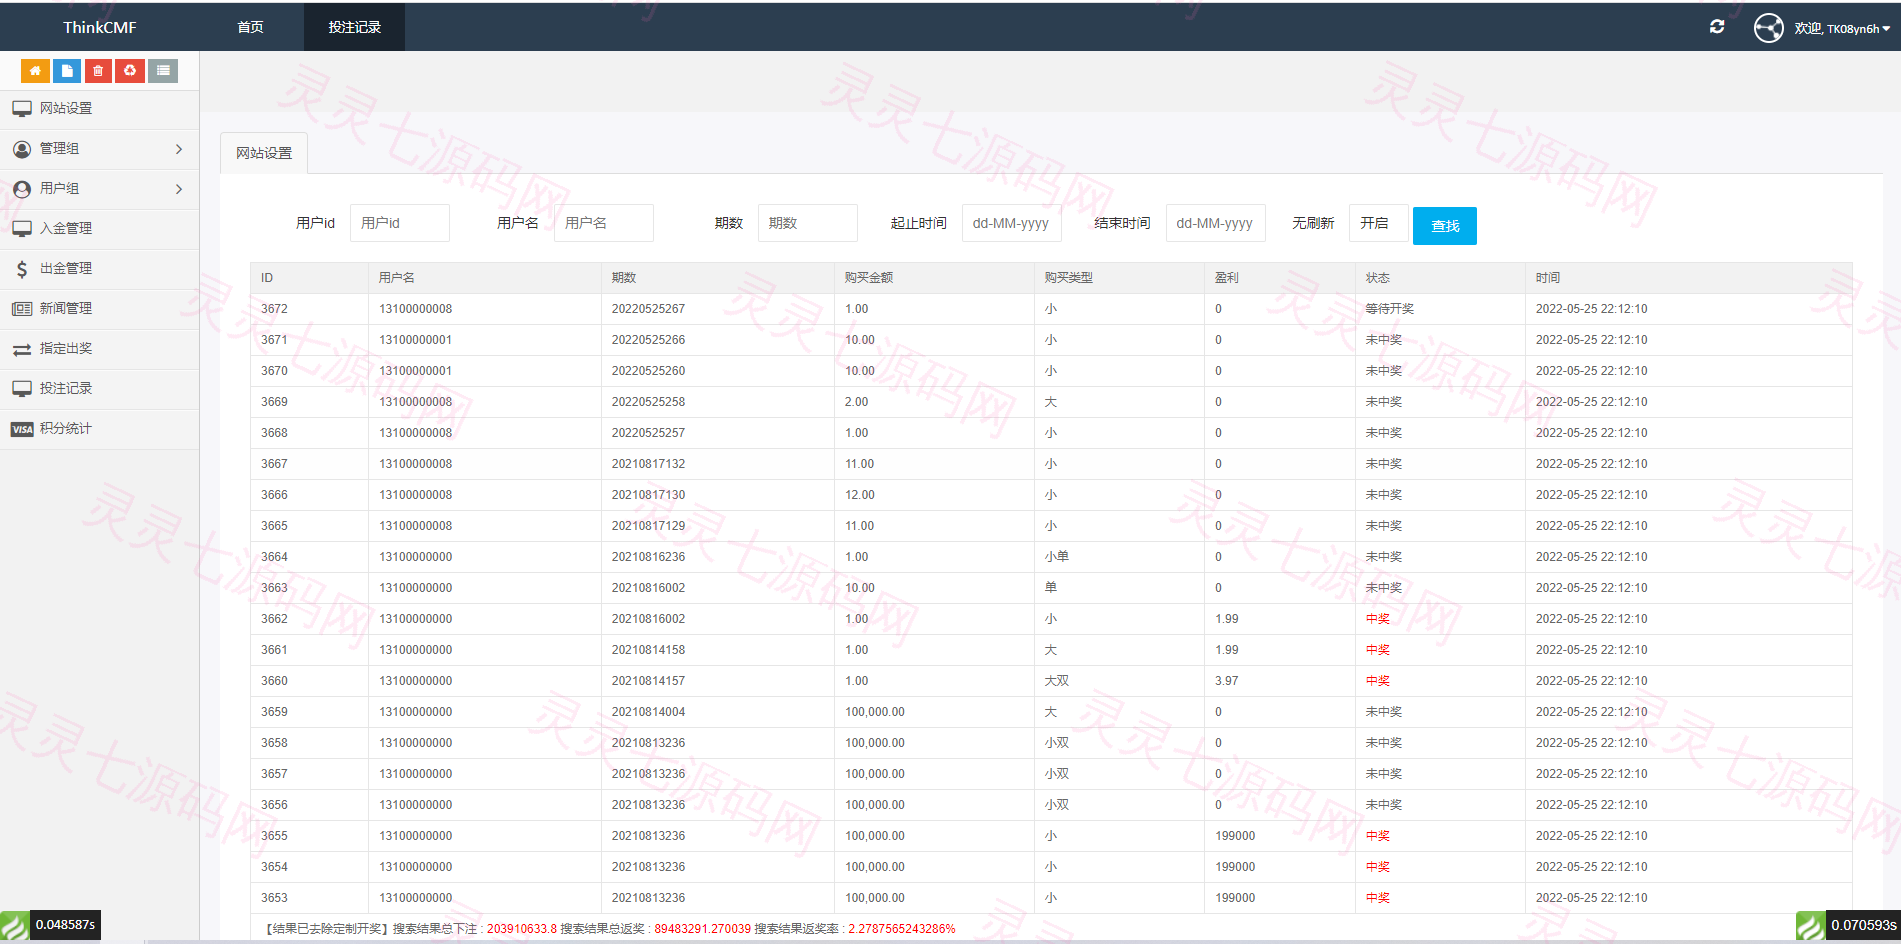
Task: Click the user avatar icon in the header
Action: [x=1769, y=28]
